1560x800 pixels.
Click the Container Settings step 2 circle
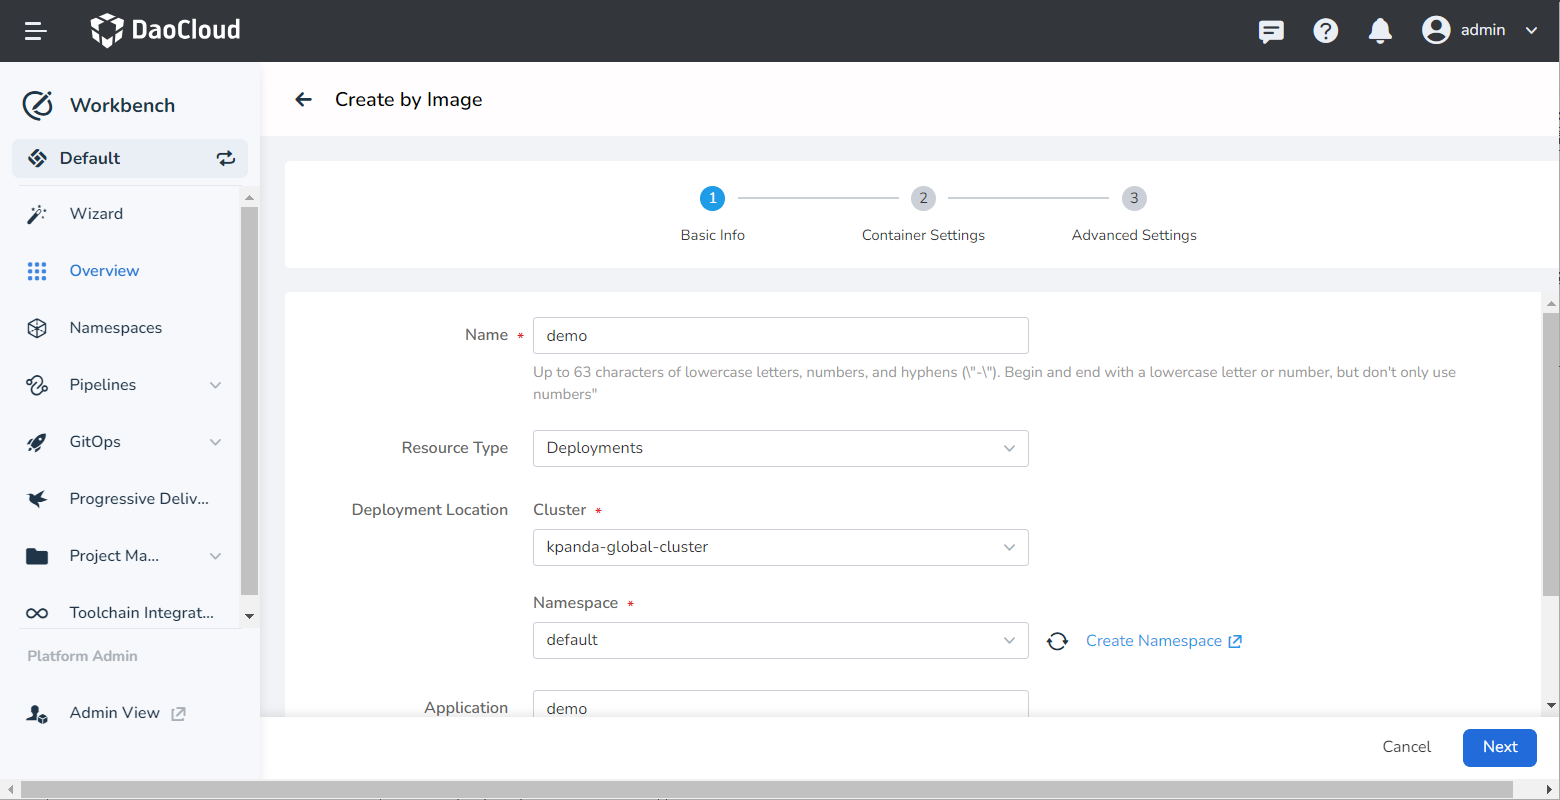923,198
